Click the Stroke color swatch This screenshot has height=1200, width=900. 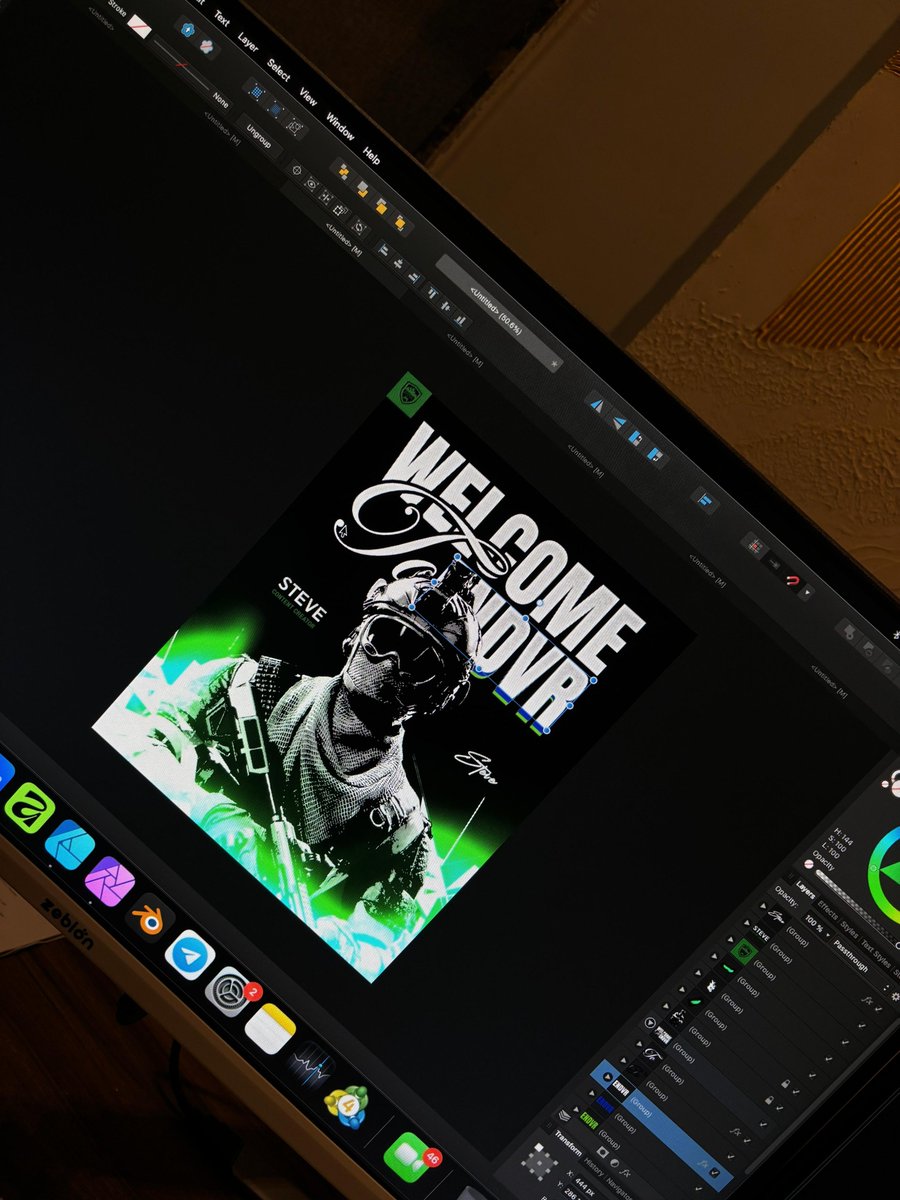click(x=139, y=26)
